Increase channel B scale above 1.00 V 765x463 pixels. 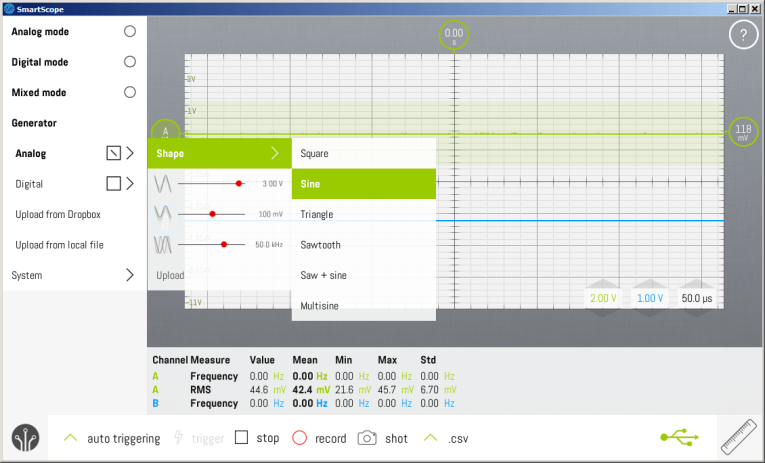coord(649,284)
